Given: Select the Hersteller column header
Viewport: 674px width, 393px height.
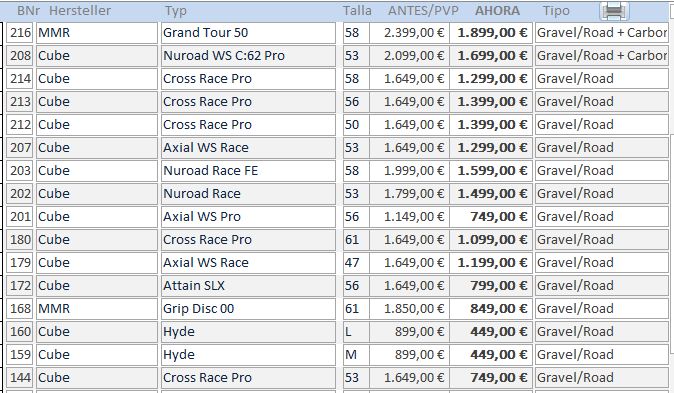Looking at the screenshot, I should (x=80, y=11).
